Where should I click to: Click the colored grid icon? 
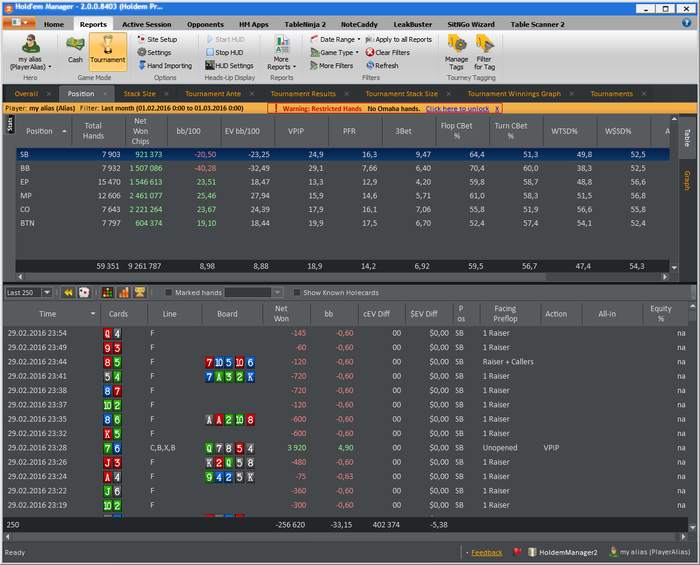(108, 292)
